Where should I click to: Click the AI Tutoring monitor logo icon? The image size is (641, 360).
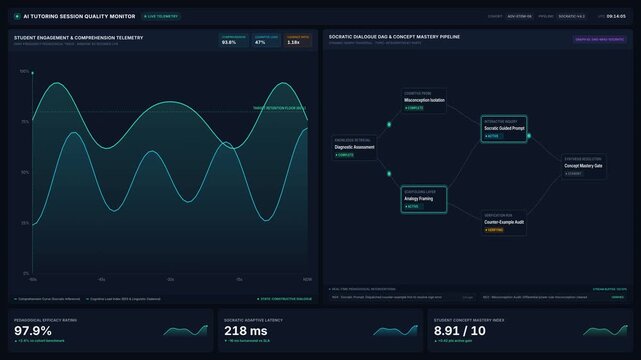(x=17, y=16)
